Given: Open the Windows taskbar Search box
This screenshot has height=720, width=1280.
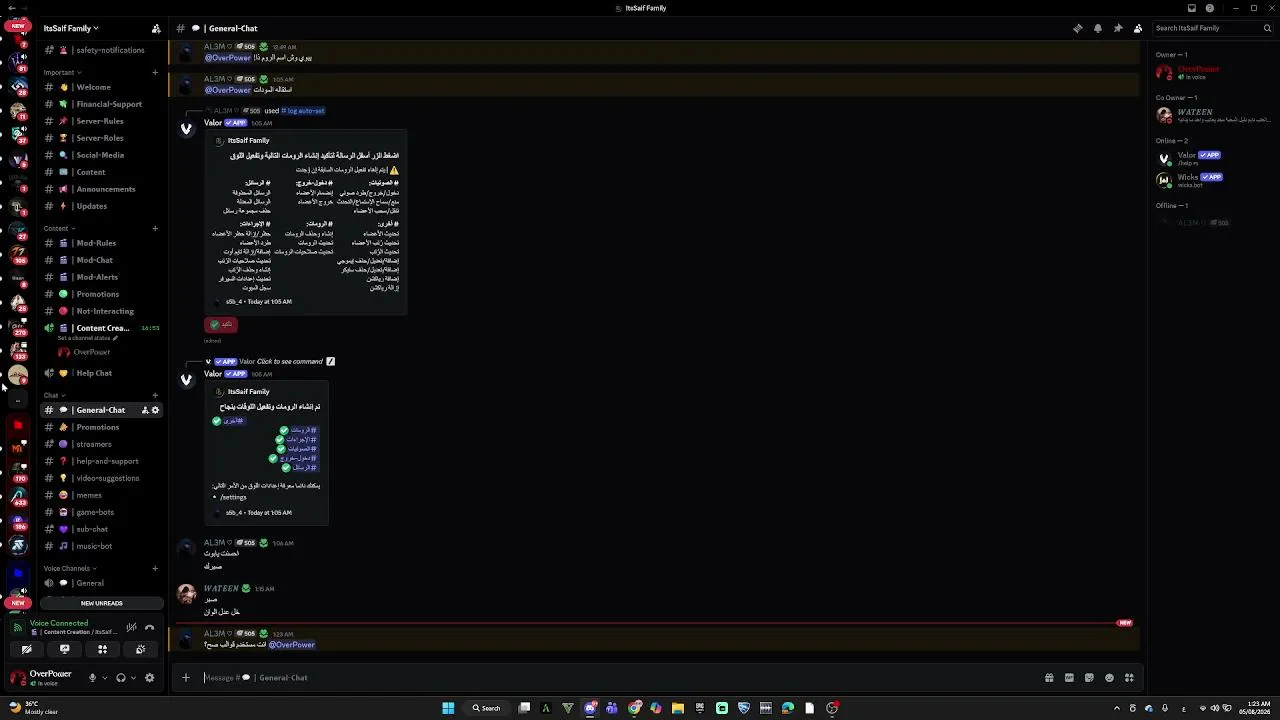Looking at the screenshot, I should 487,708.
